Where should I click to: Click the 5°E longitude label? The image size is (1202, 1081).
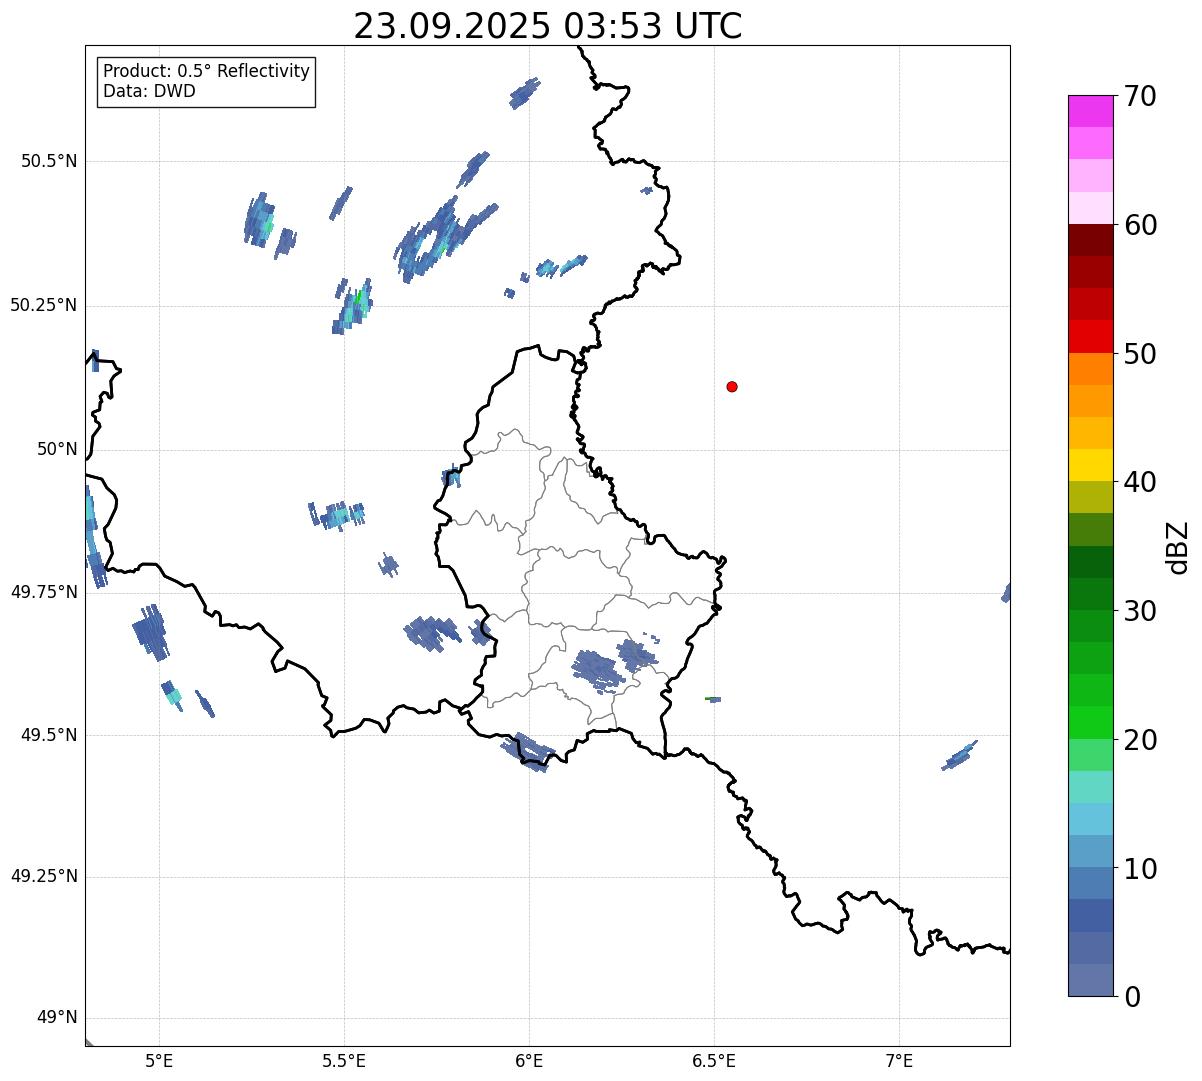[x=159, y=1061]
